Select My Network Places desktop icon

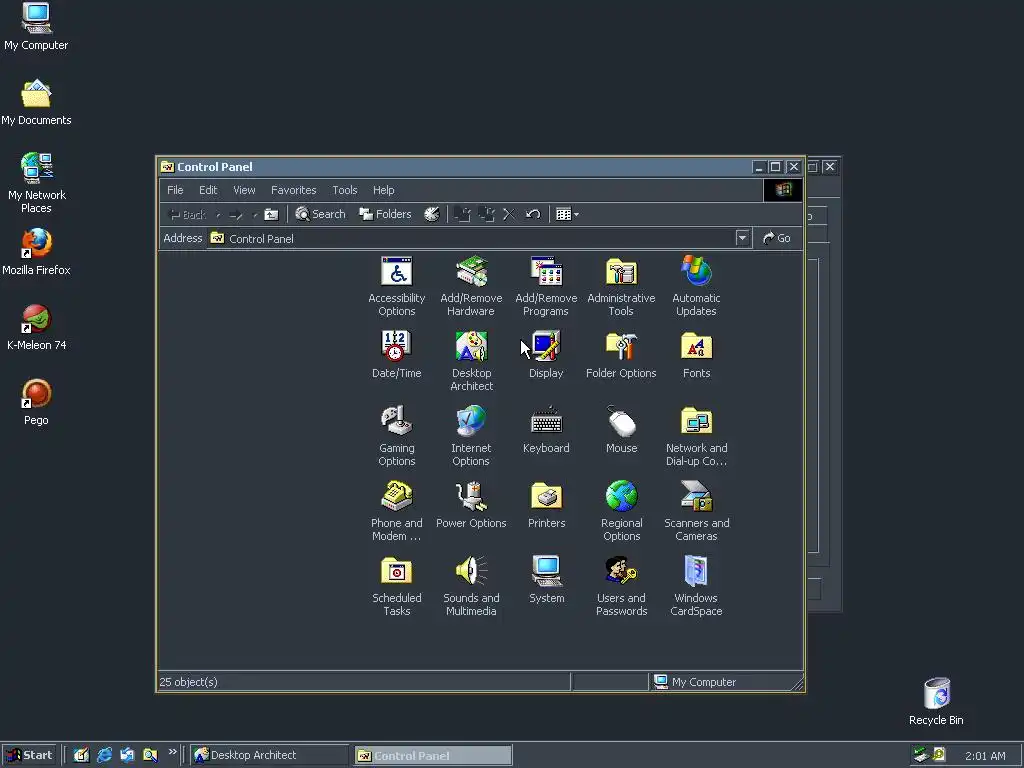[x=37, y=183]
